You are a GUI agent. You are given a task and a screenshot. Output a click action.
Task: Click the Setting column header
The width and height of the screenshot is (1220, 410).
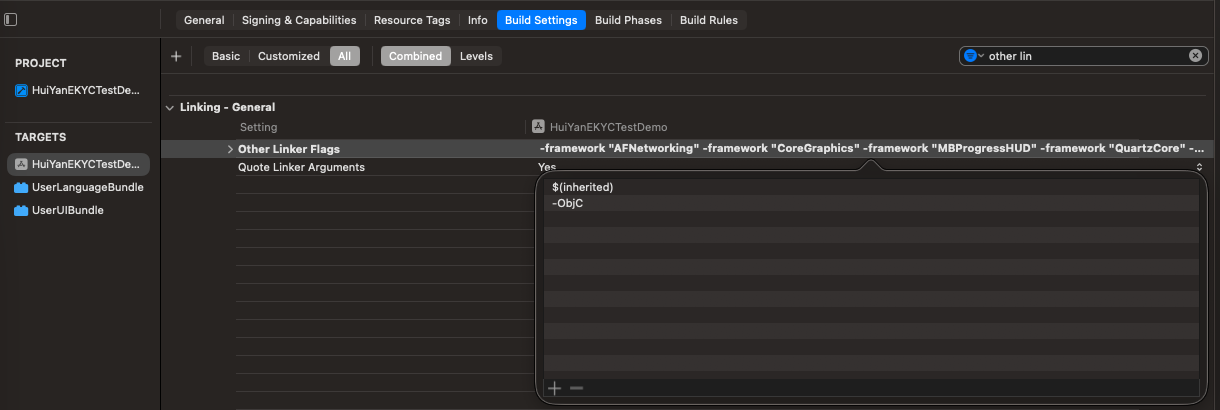coord(258,127)
